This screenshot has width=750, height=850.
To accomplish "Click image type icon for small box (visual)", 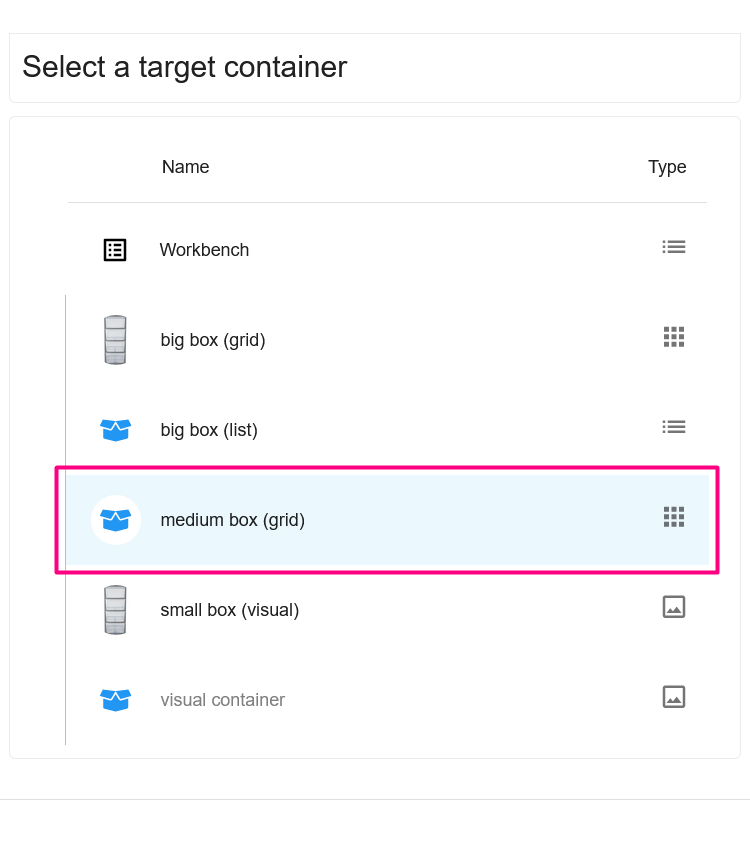I will (x=674, y=607).
